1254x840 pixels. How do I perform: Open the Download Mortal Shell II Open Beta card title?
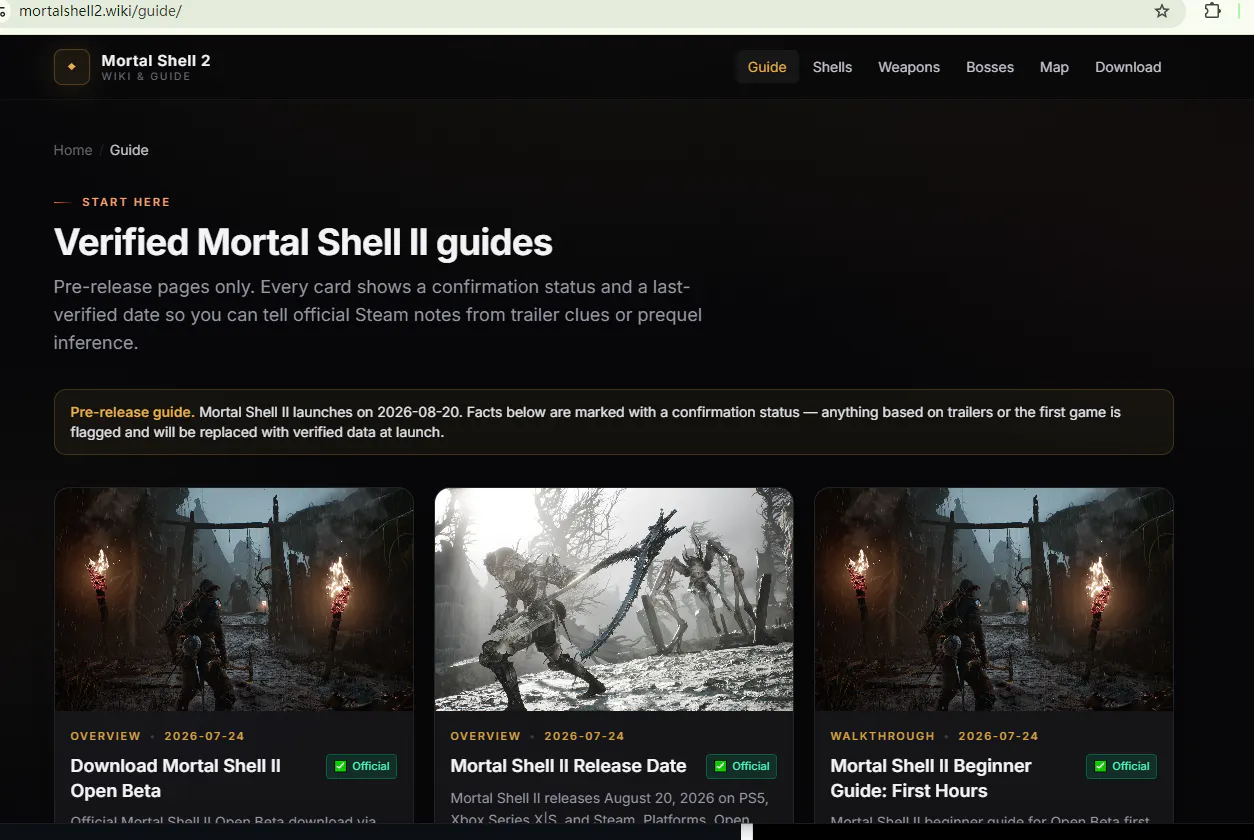pyautogui.click(x=176, y=778)
